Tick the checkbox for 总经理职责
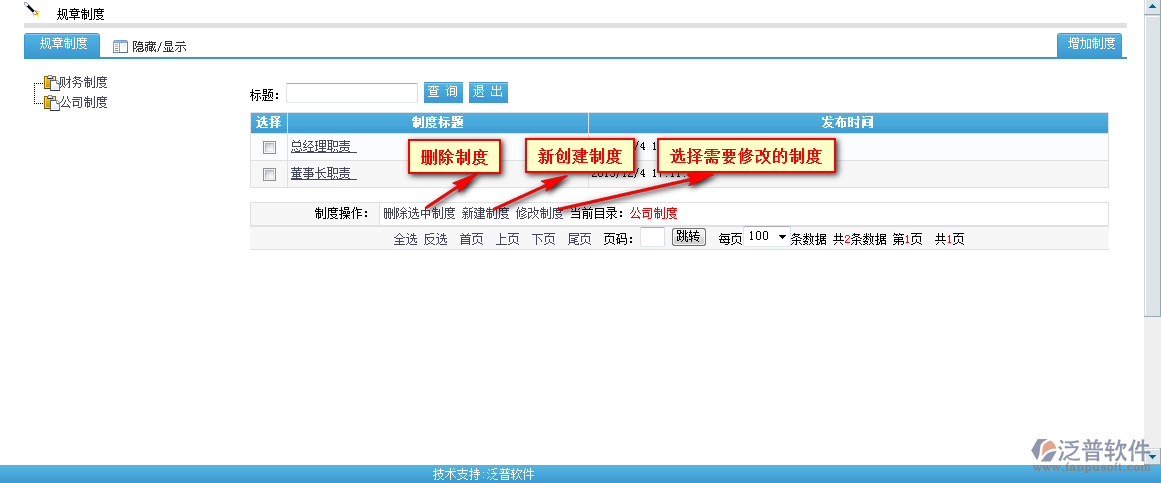1161x483 pixels. point(270,147)
